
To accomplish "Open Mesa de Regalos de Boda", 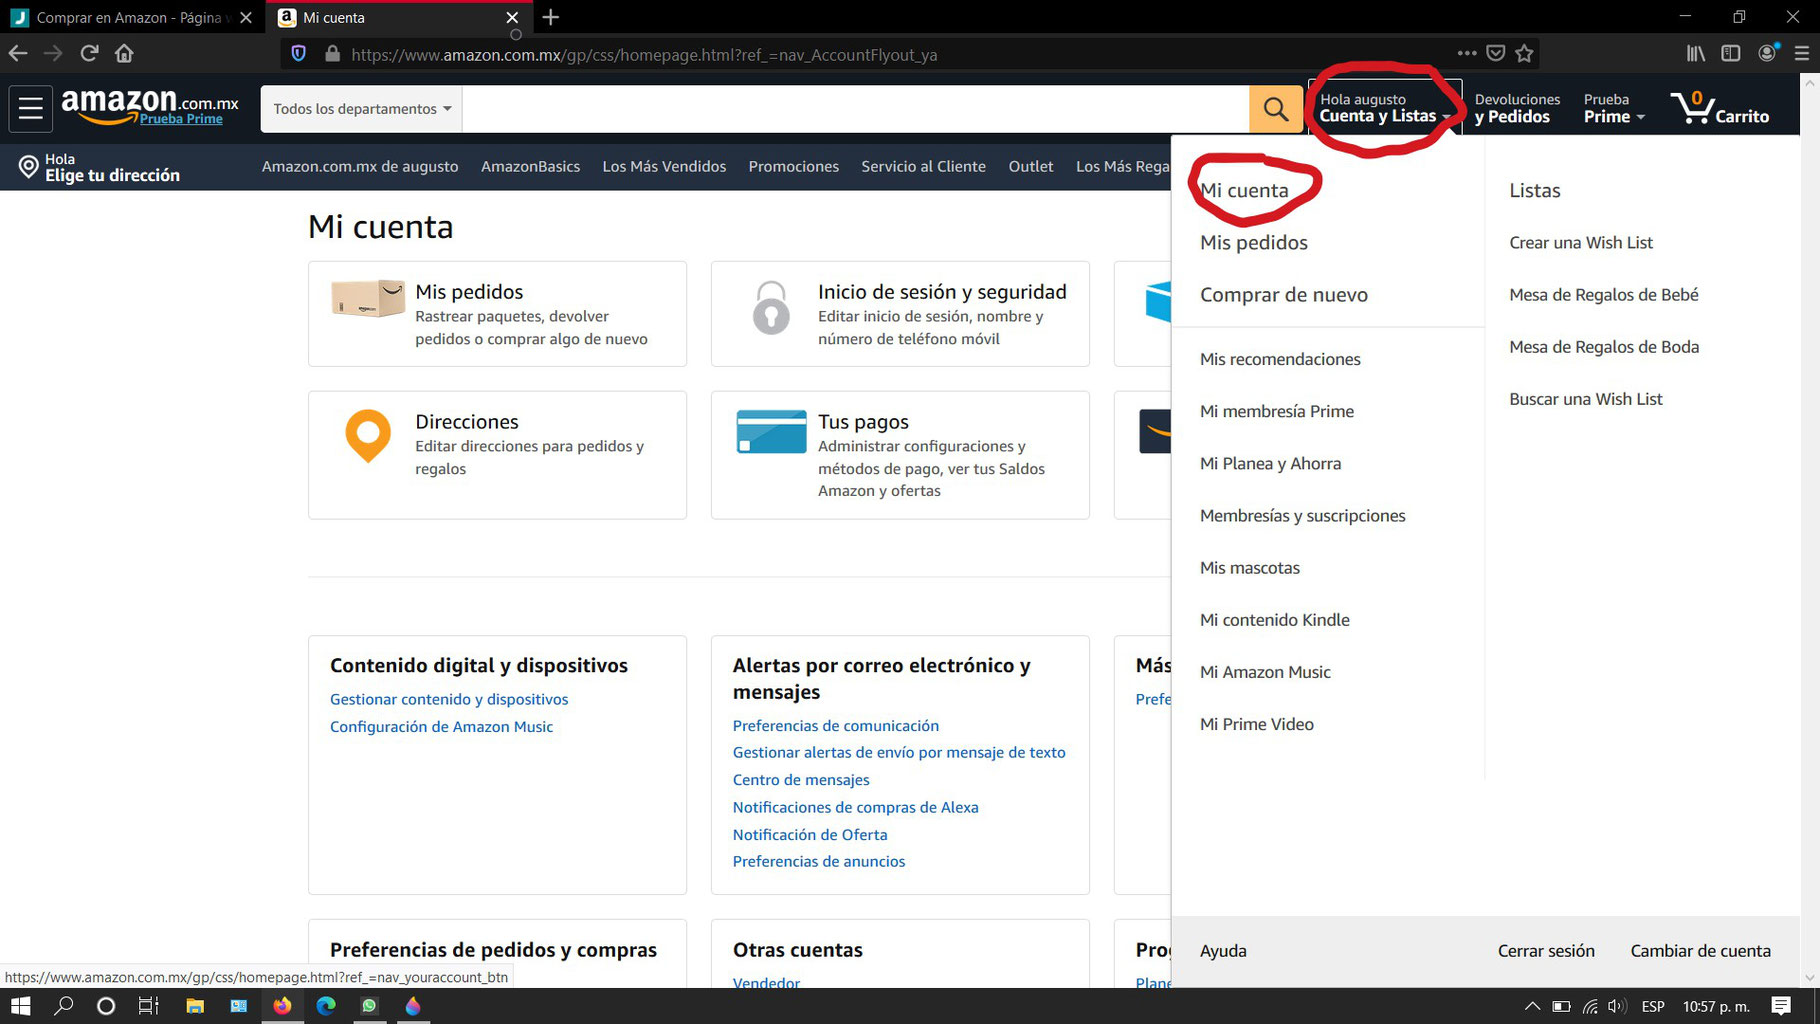I will click(x=1604, y=346).
